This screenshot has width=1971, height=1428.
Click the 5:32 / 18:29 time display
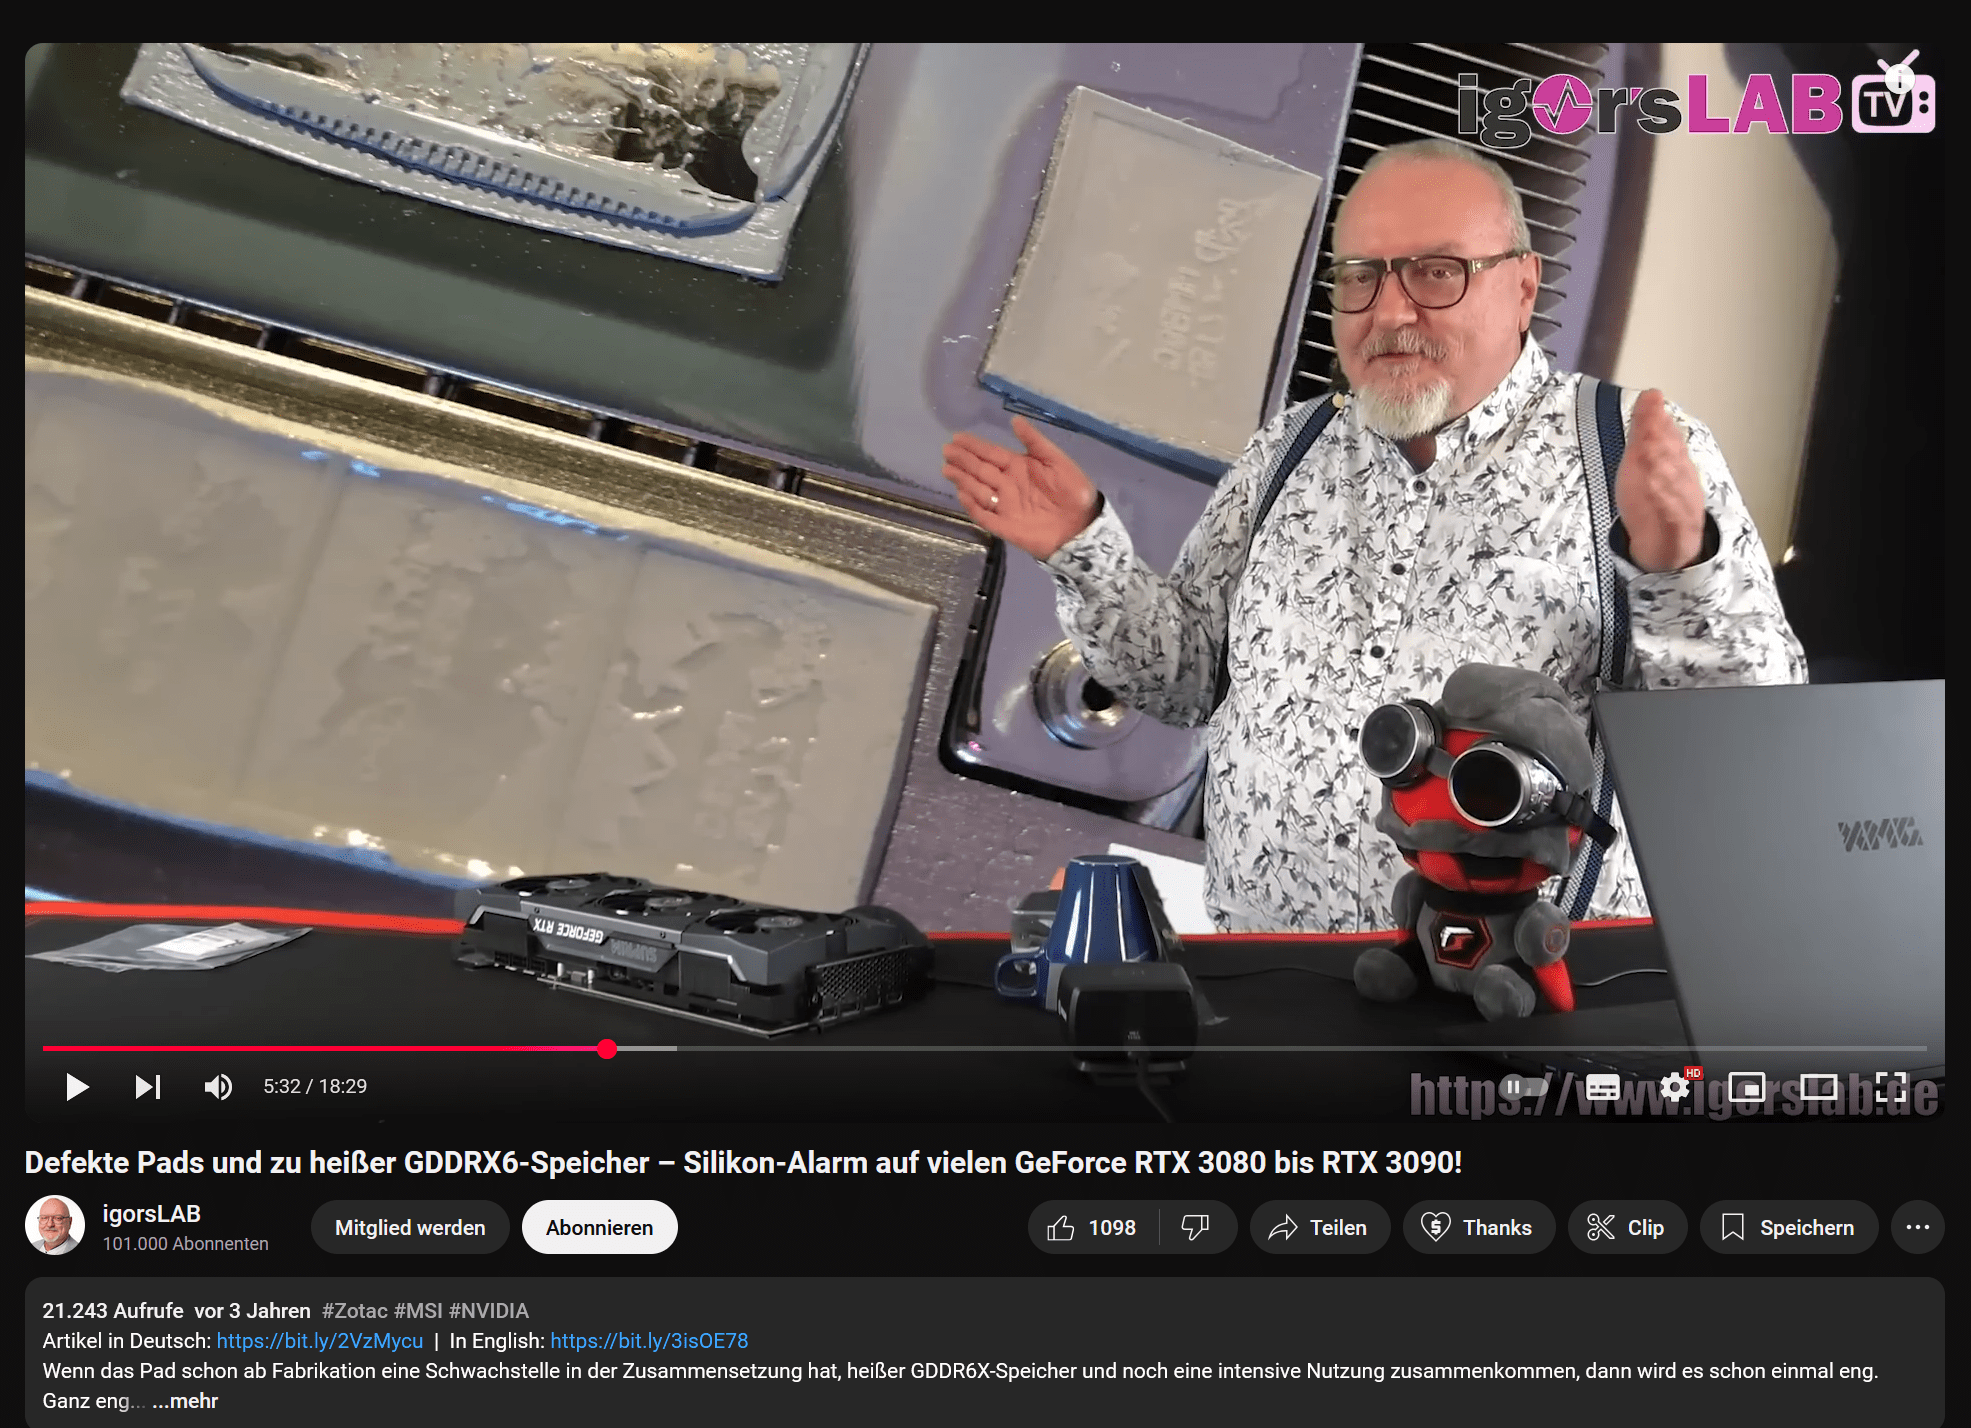[x=315, y=1086]
